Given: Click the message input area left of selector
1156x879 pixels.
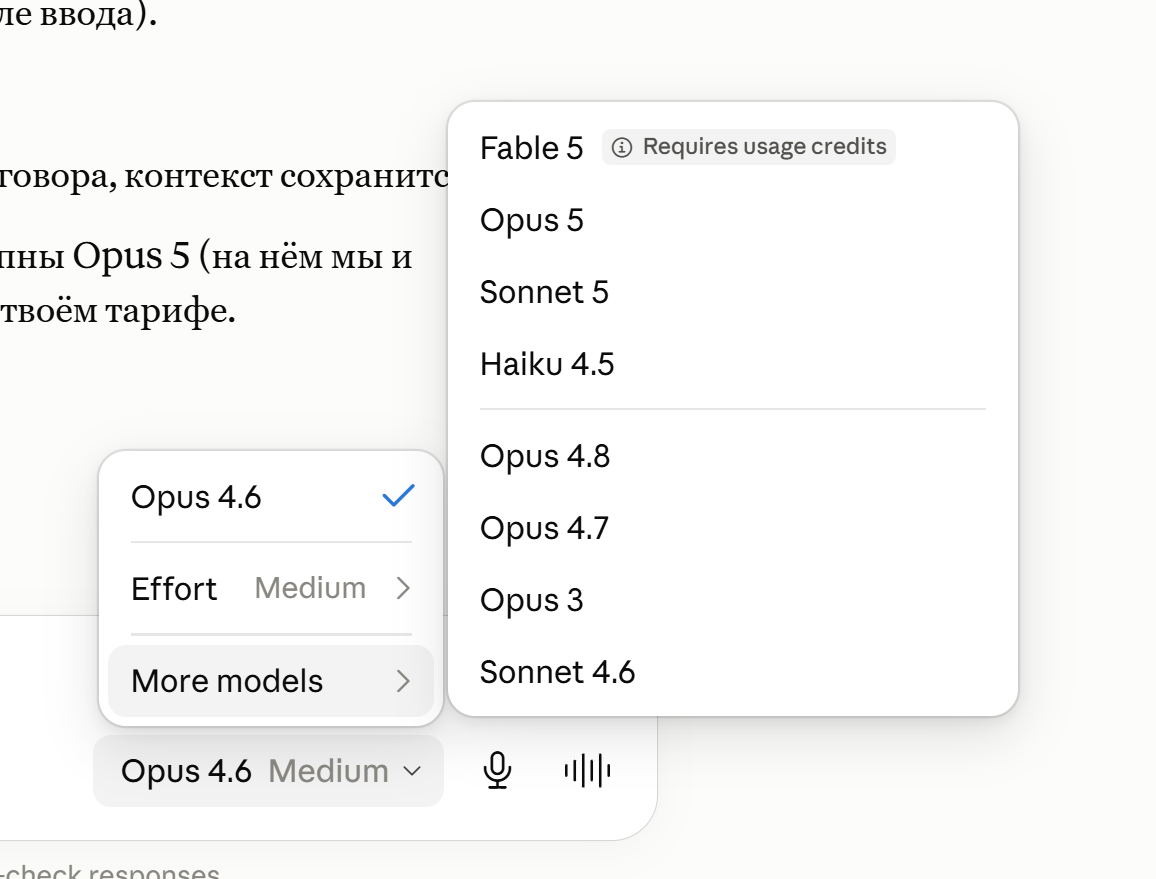Looking at the screenshot, I should (44, 771).
